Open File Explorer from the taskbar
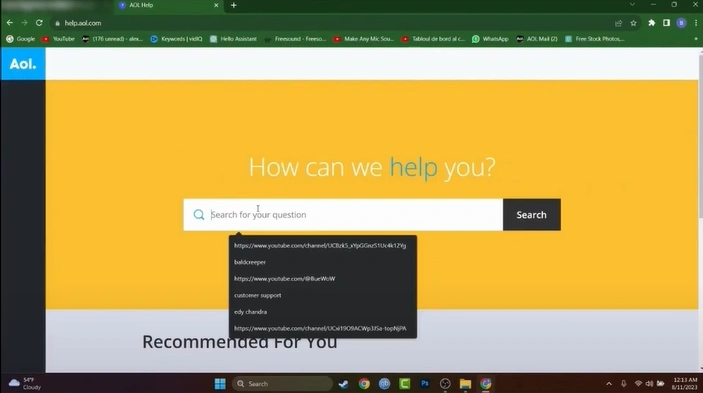This screenshot has height=393, width=703. (465, 384)
